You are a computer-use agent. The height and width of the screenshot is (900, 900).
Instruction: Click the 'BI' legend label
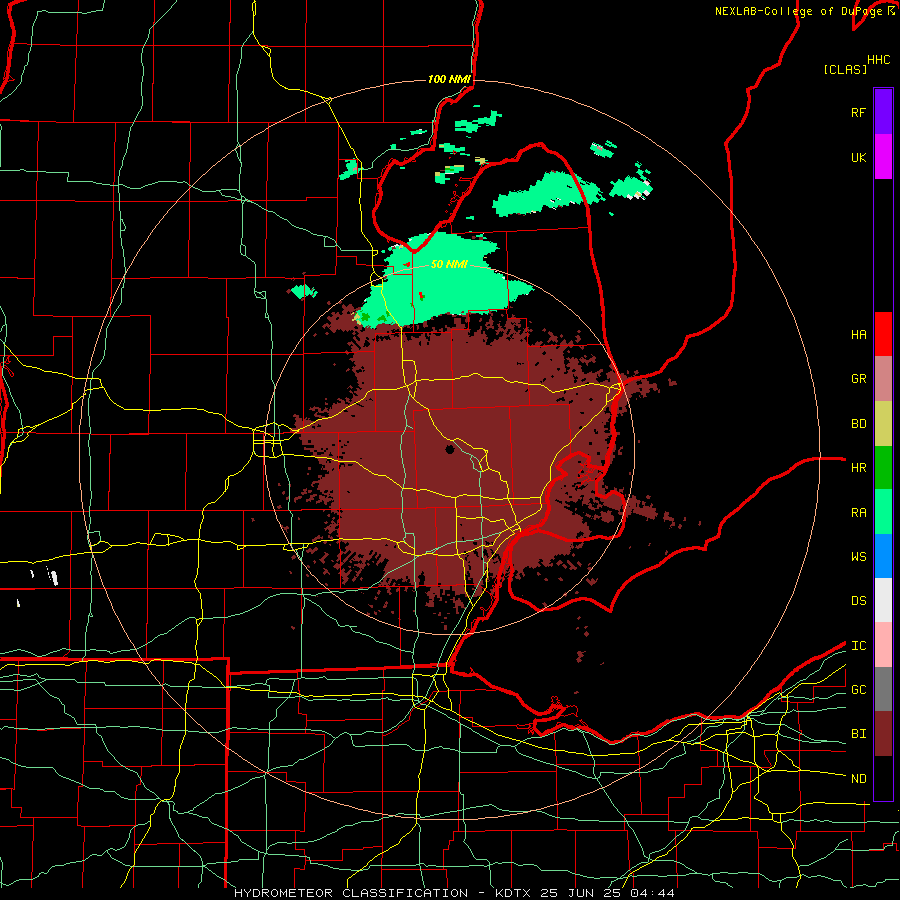point(858,734)
